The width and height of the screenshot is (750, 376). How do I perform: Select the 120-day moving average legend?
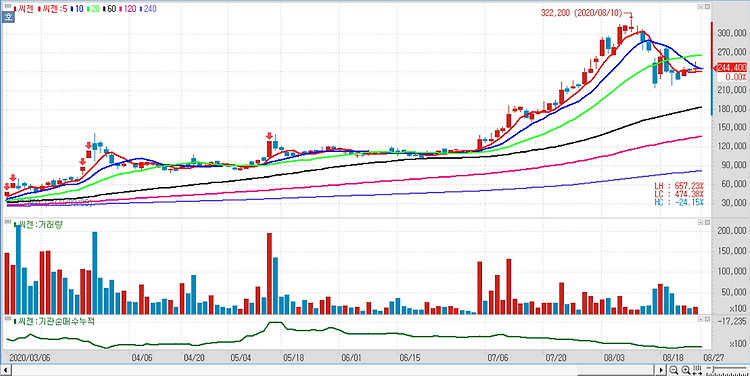coord(128,9)
